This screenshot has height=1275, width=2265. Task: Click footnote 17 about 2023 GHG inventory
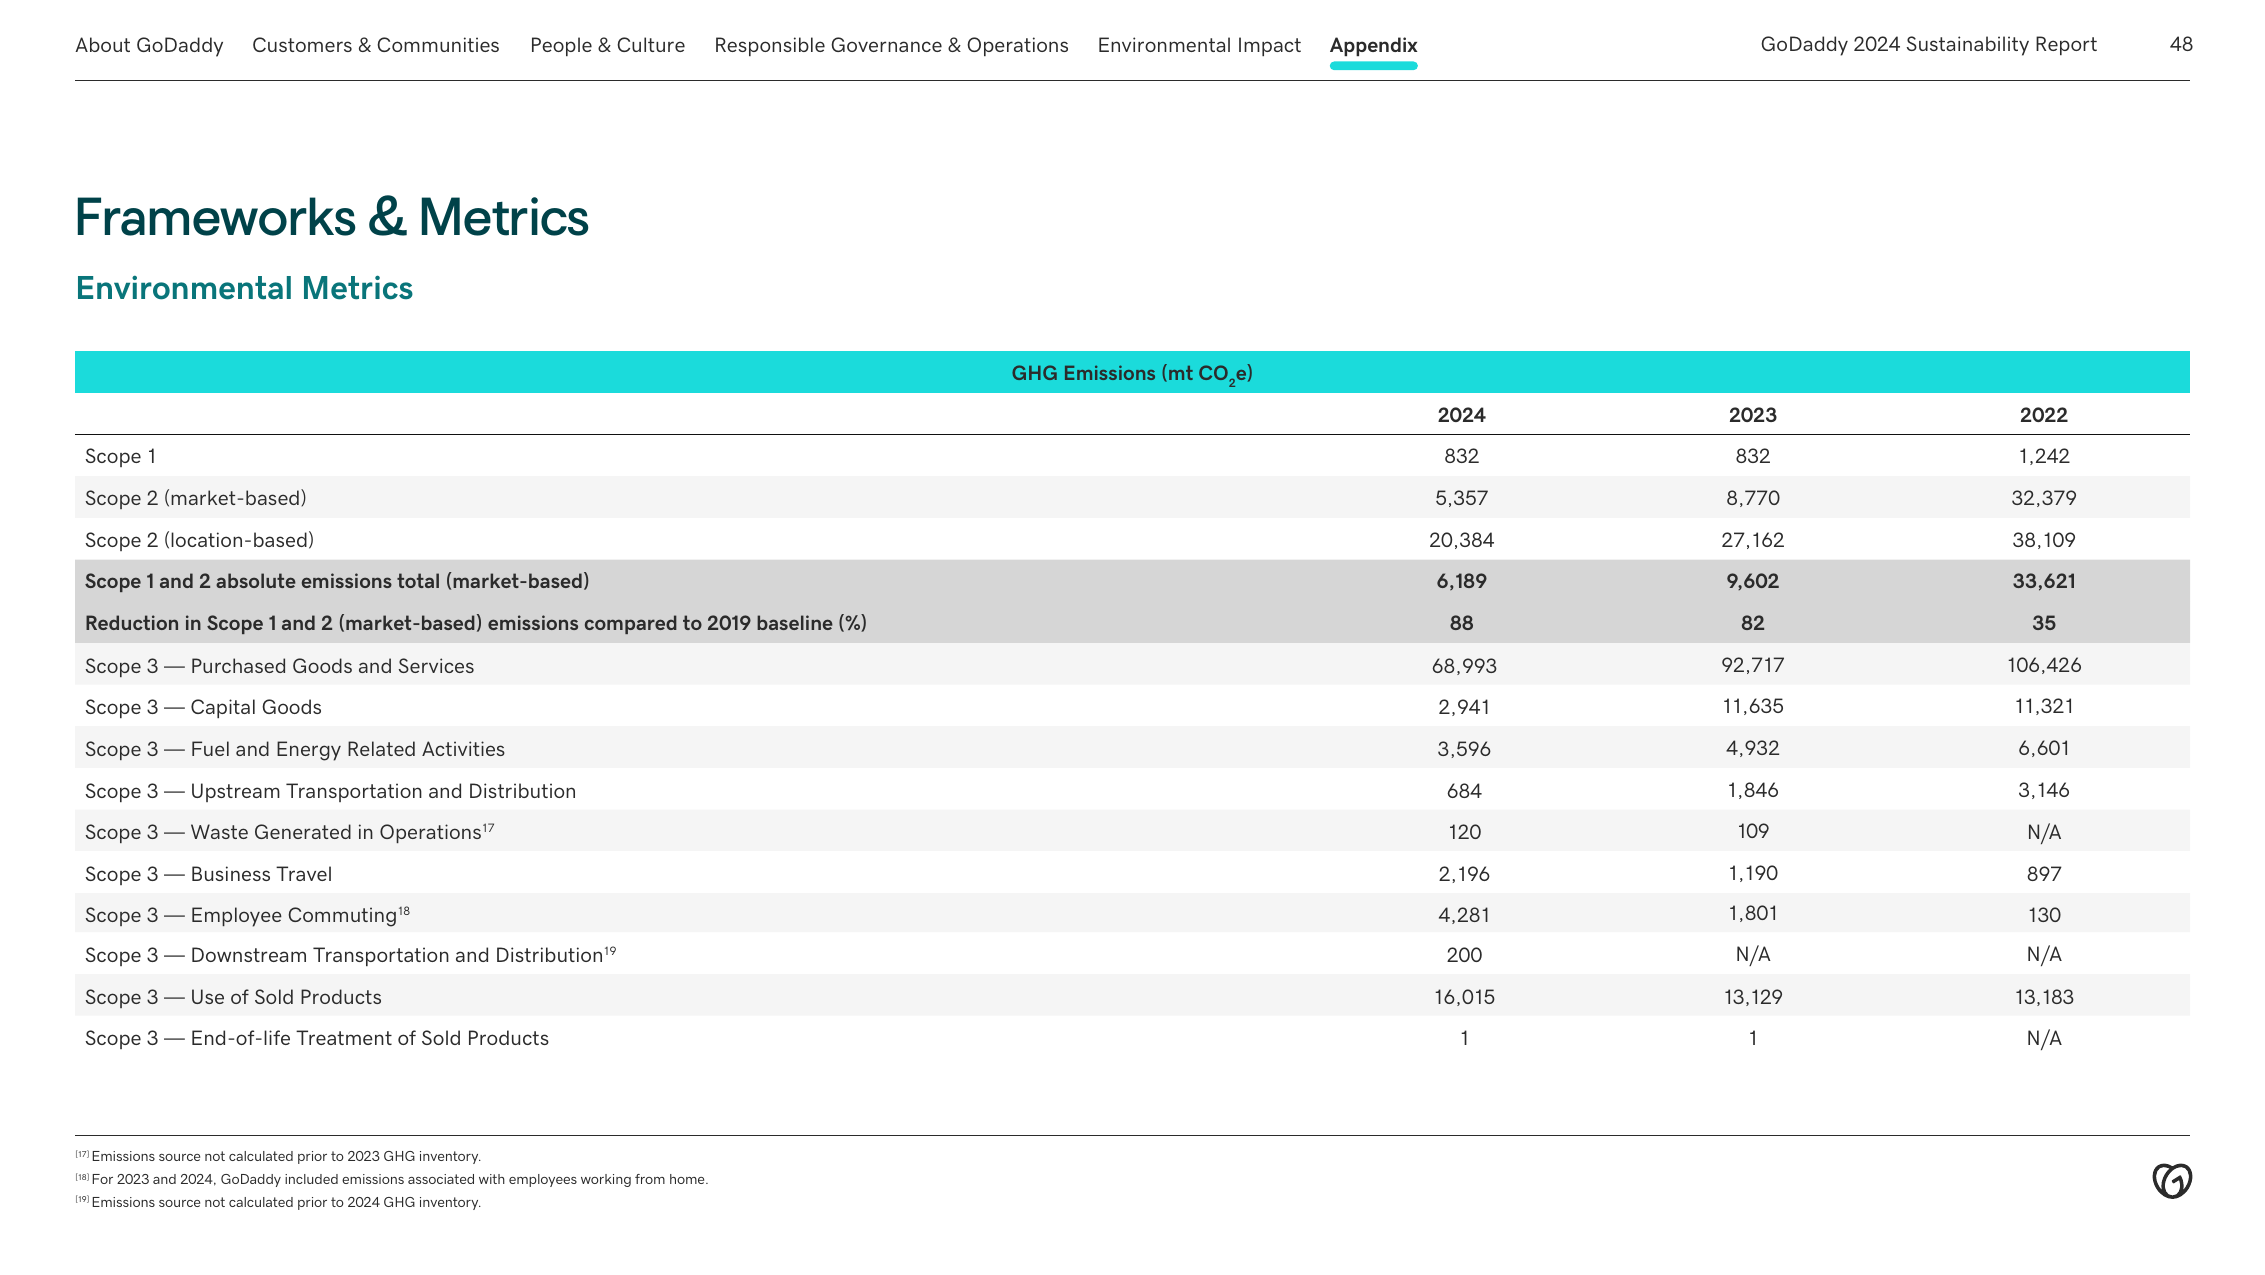(x=278, y=1156)
